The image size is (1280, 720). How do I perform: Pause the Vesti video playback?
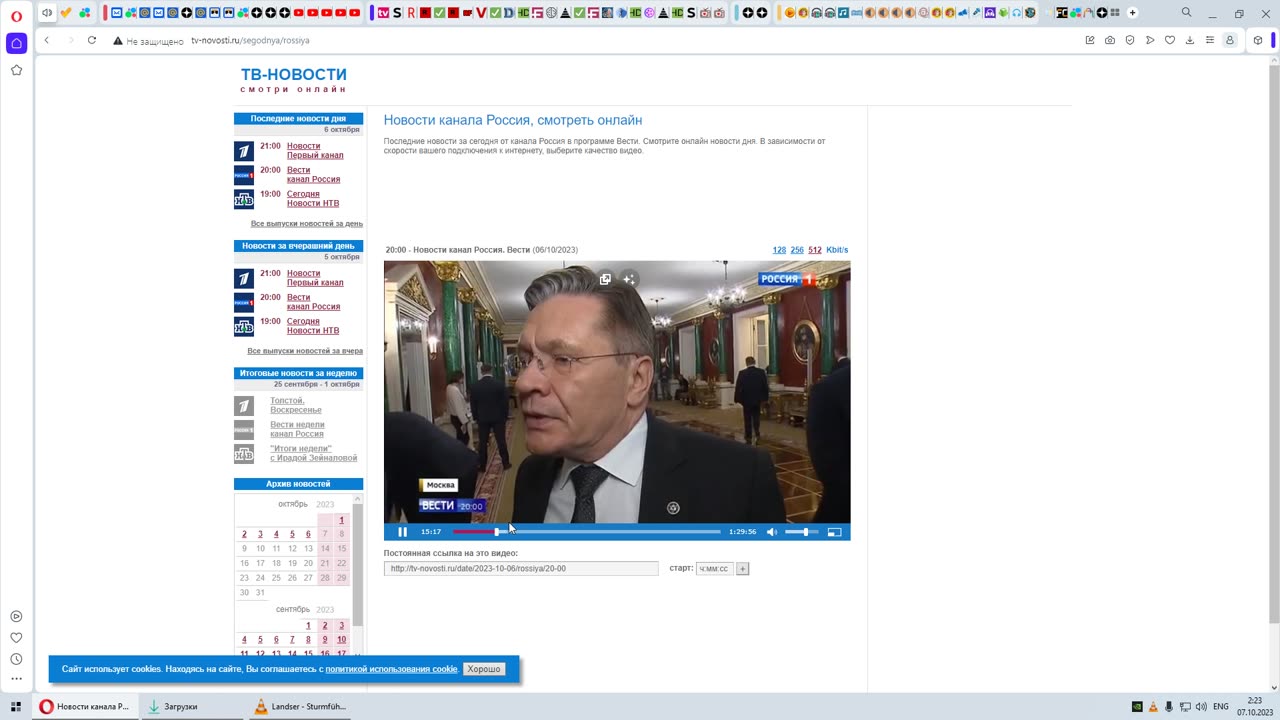pyautogui.click(x=403, y=532)
